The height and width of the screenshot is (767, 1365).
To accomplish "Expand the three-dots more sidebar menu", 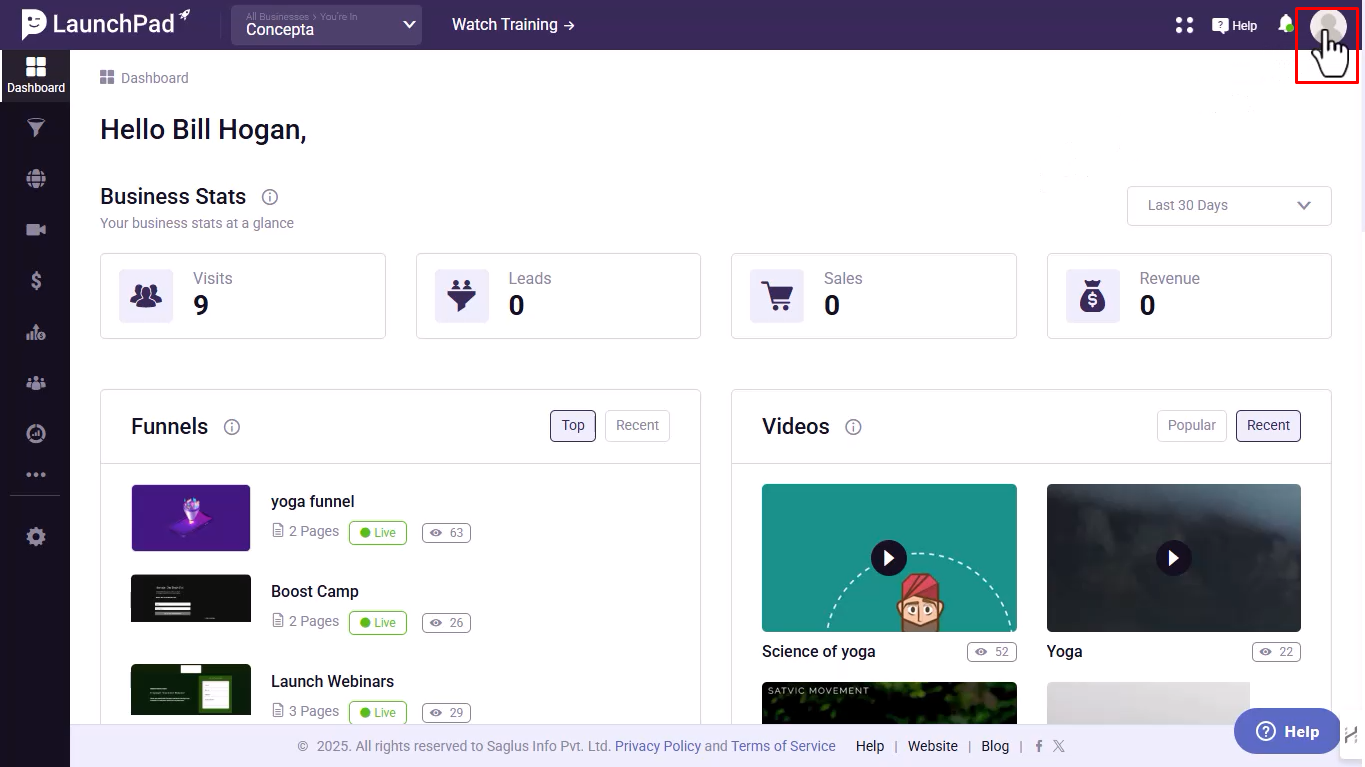I will click(x=36, y=475).
